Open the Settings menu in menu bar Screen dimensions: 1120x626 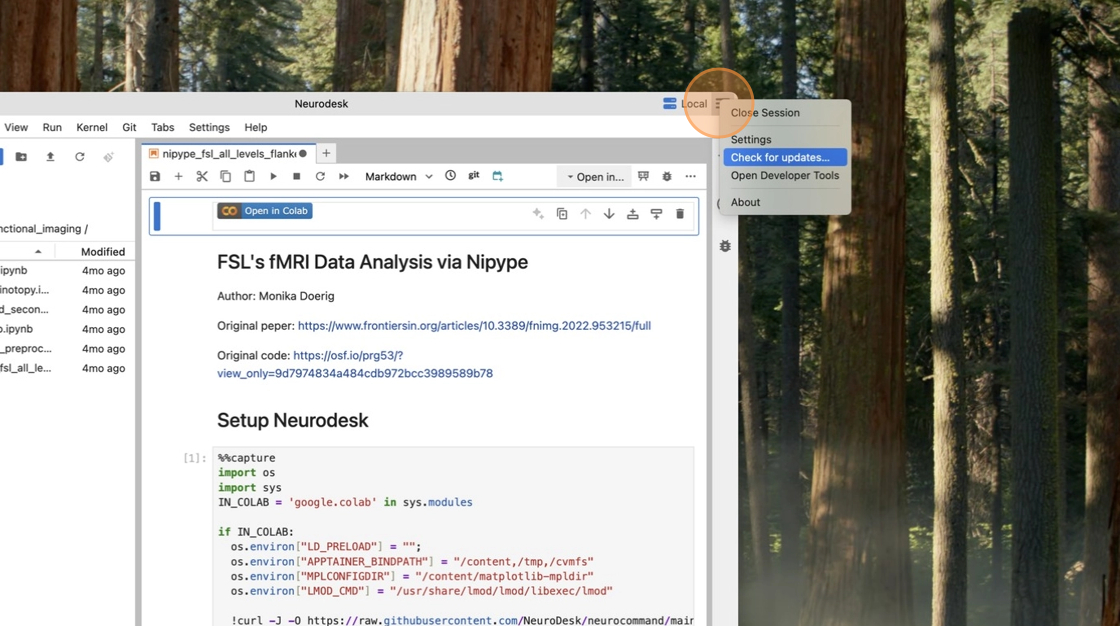(209, 127)
